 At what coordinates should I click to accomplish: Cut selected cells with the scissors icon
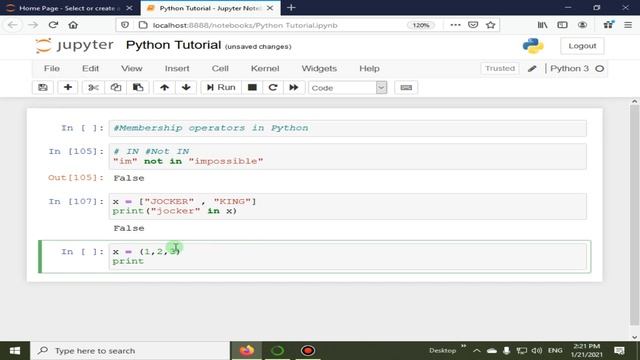pyautogui.click(x=93, y=87)
